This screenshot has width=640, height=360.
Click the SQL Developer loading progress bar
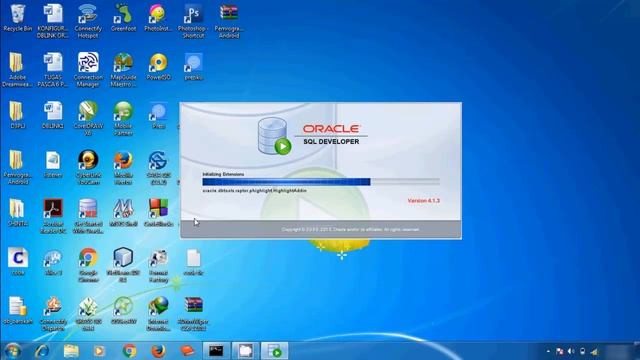click(321, 182)
